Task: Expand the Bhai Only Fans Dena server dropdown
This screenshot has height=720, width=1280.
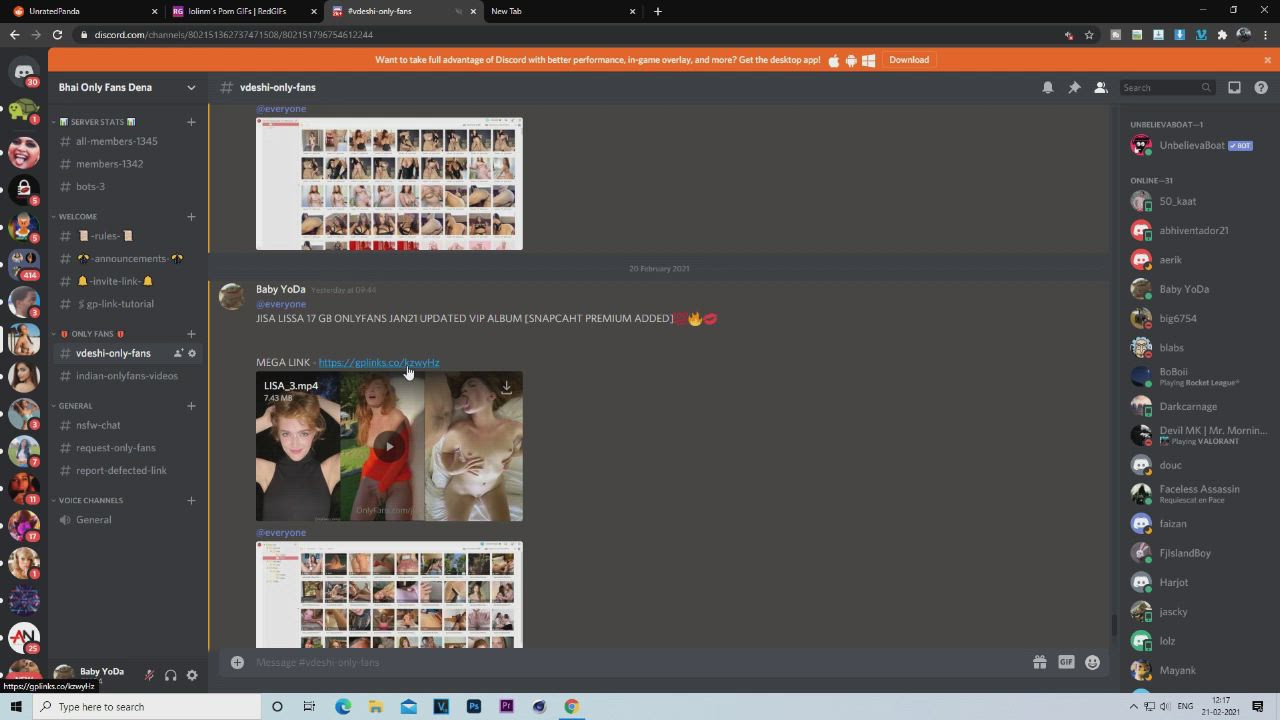Action: (x=191, y=87)
